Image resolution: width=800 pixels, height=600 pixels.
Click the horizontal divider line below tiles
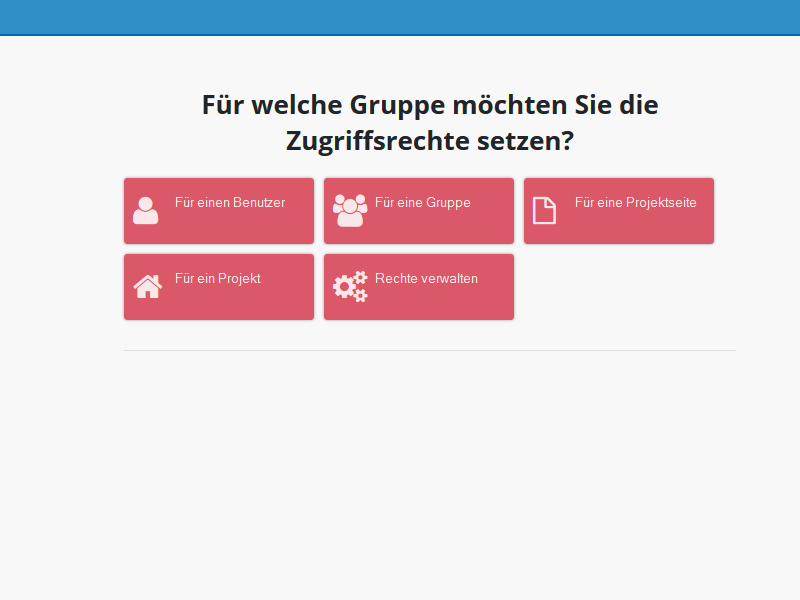[429, 351]
